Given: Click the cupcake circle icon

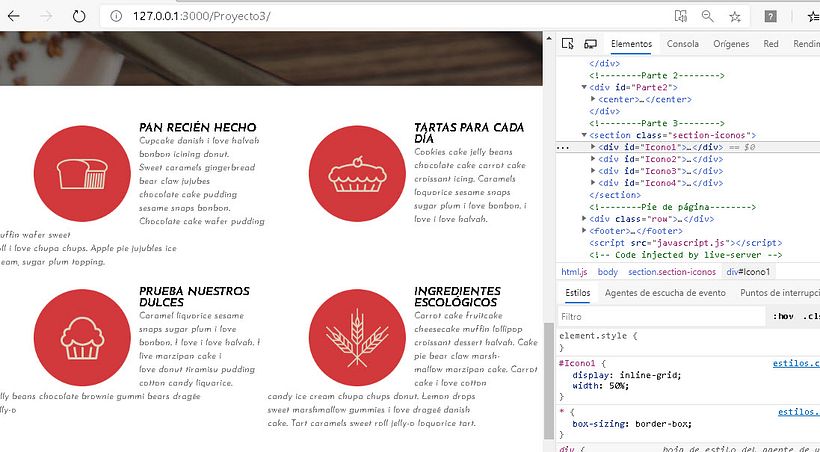Looking at the screenshot, I should [82, 337].
